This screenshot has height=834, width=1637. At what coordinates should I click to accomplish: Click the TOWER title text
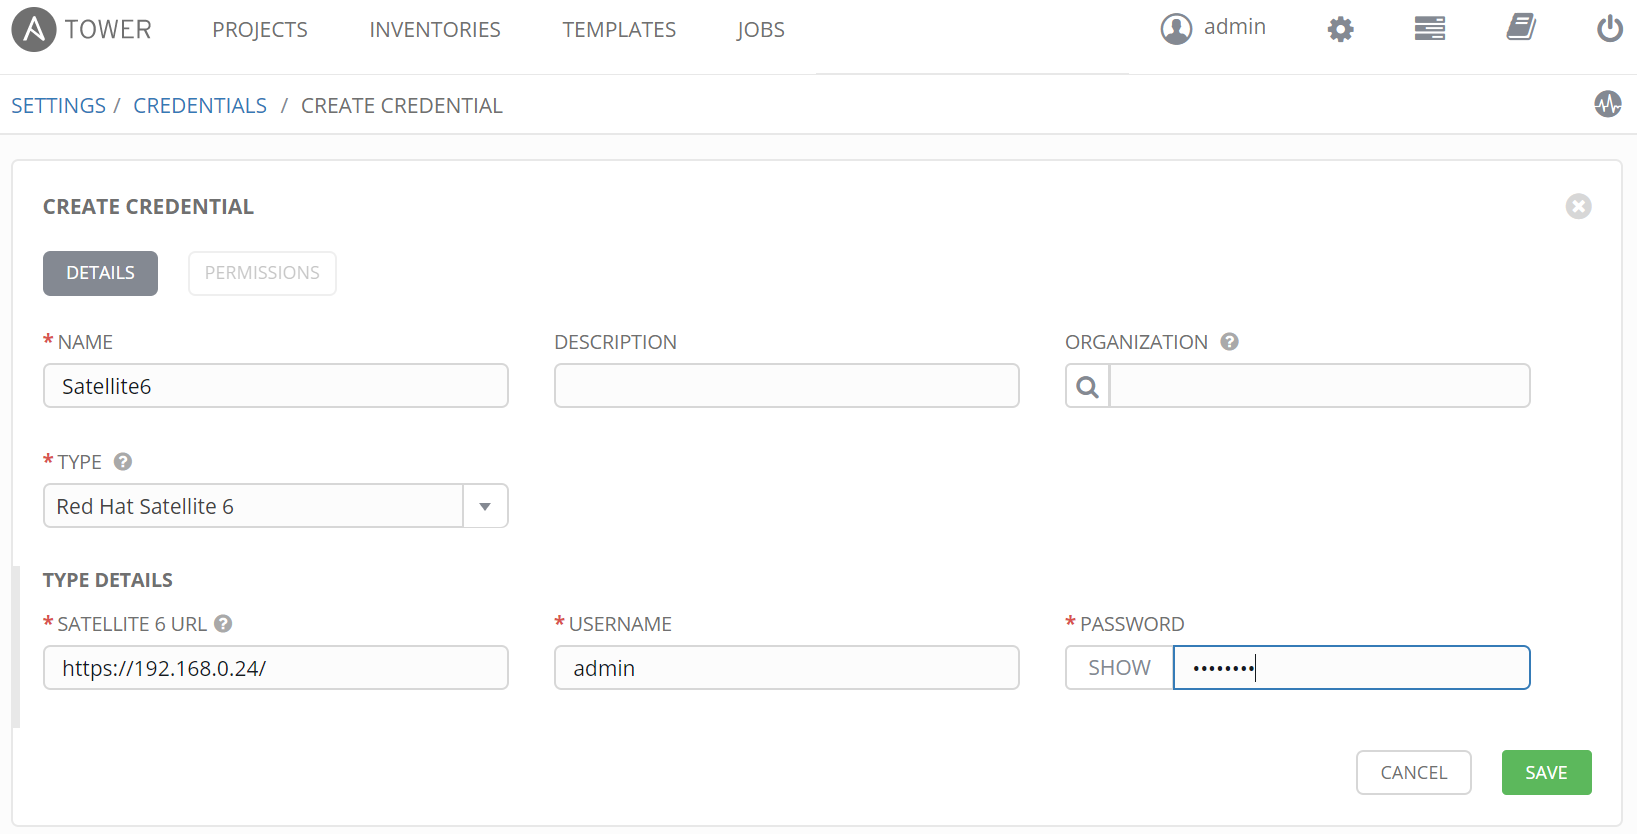click(108, 30)
